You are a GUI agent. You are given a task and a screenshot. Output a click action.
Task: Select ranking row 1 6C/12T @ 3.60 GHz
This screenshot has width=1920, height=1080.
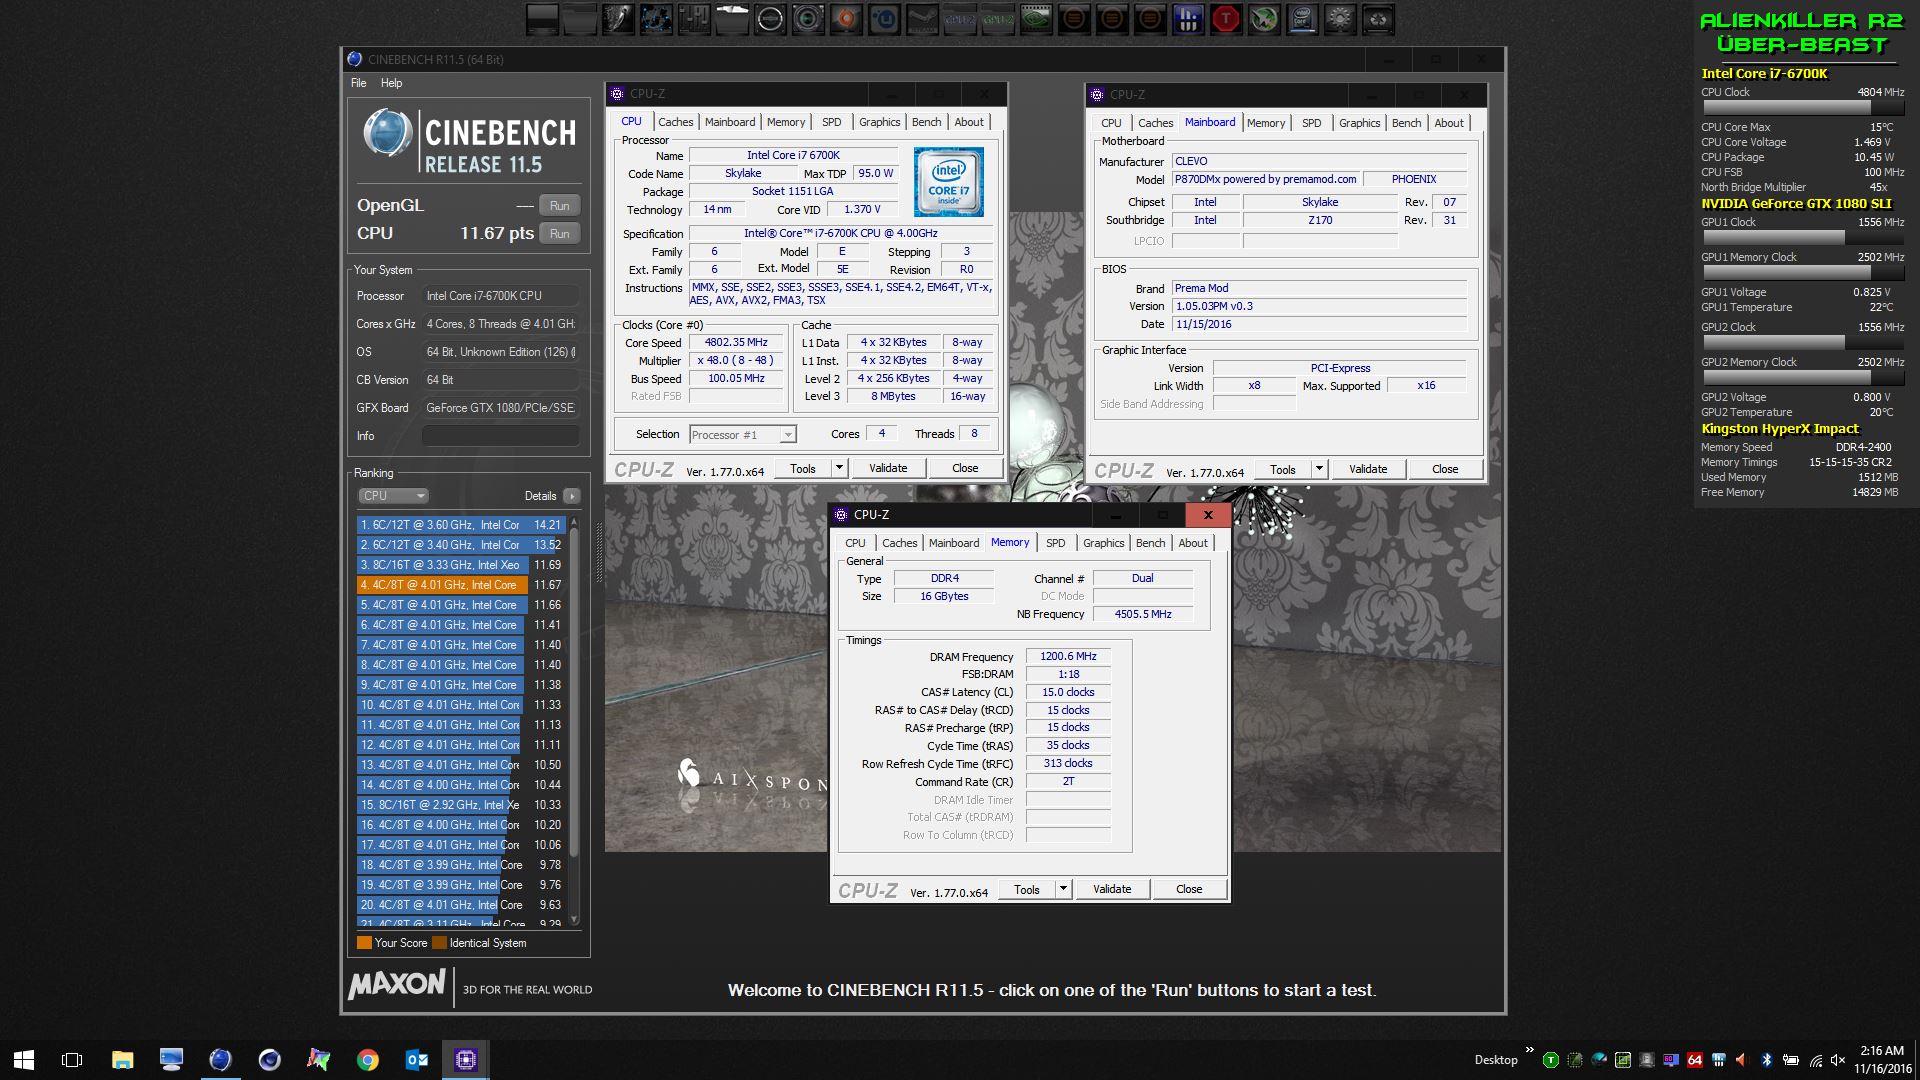(461, 524)
